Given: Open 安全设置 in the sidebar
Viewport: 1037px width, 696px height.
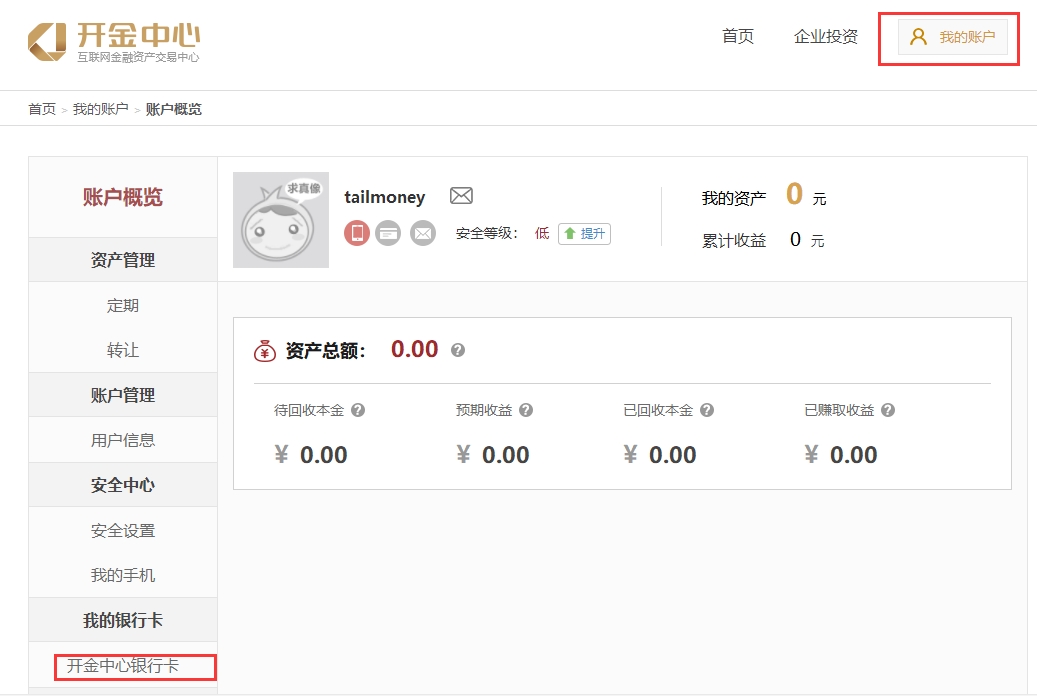Looking at the screenshot, I should coord(123,531).
